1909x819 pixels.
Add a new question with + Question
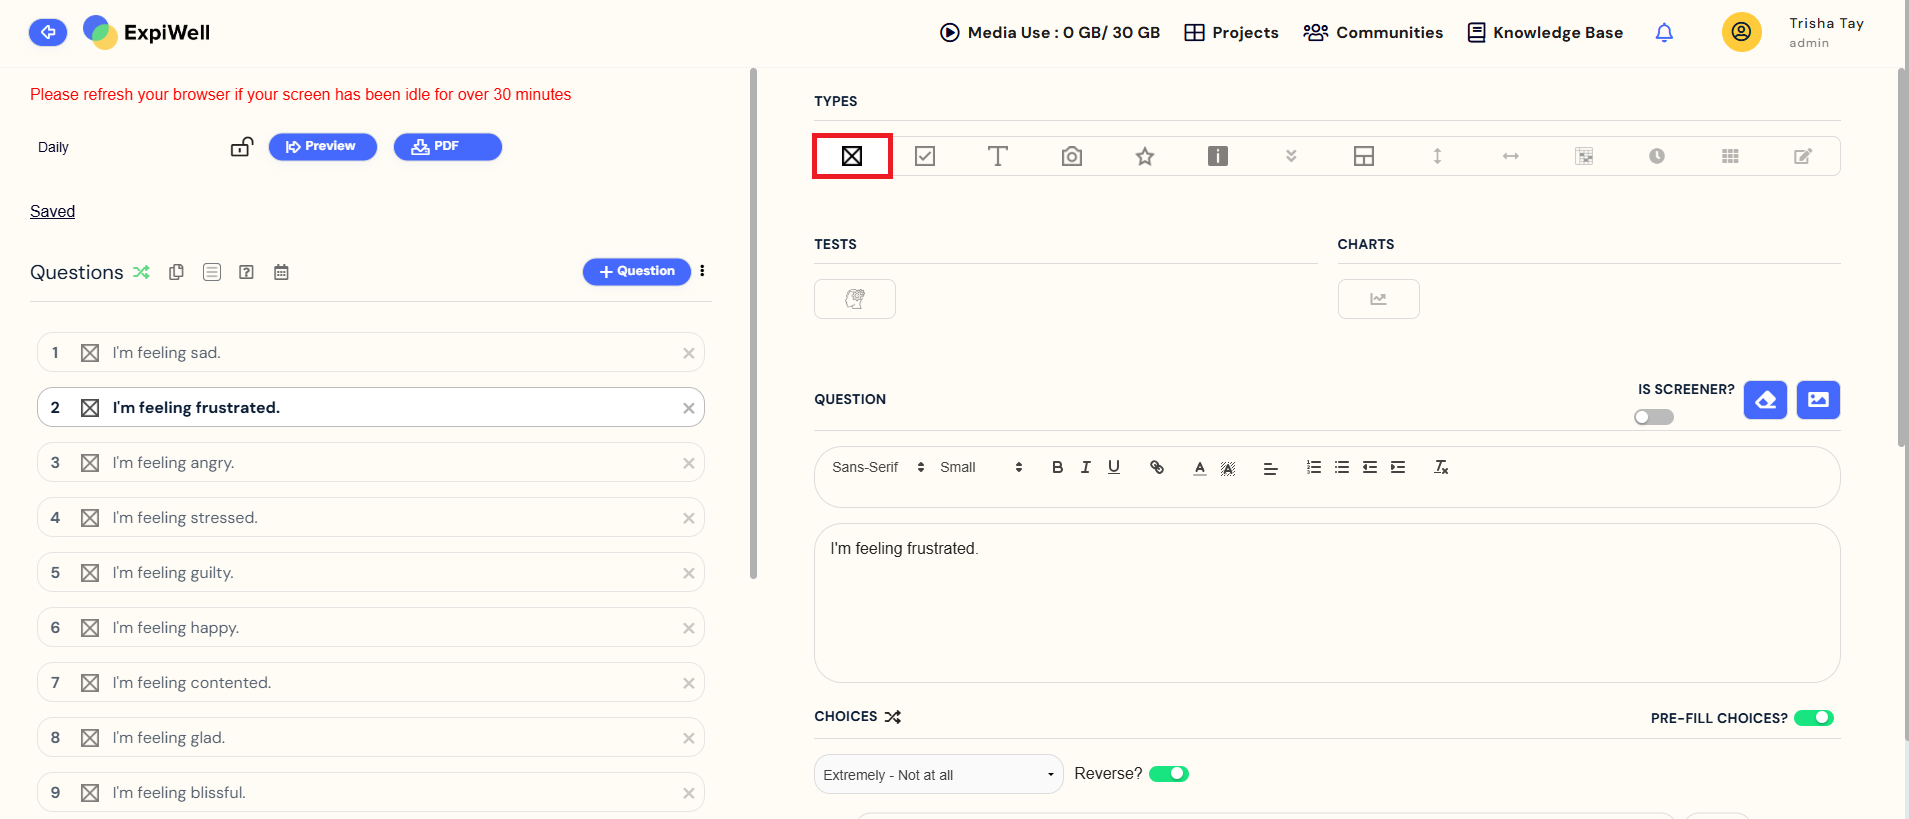(636, 271)
